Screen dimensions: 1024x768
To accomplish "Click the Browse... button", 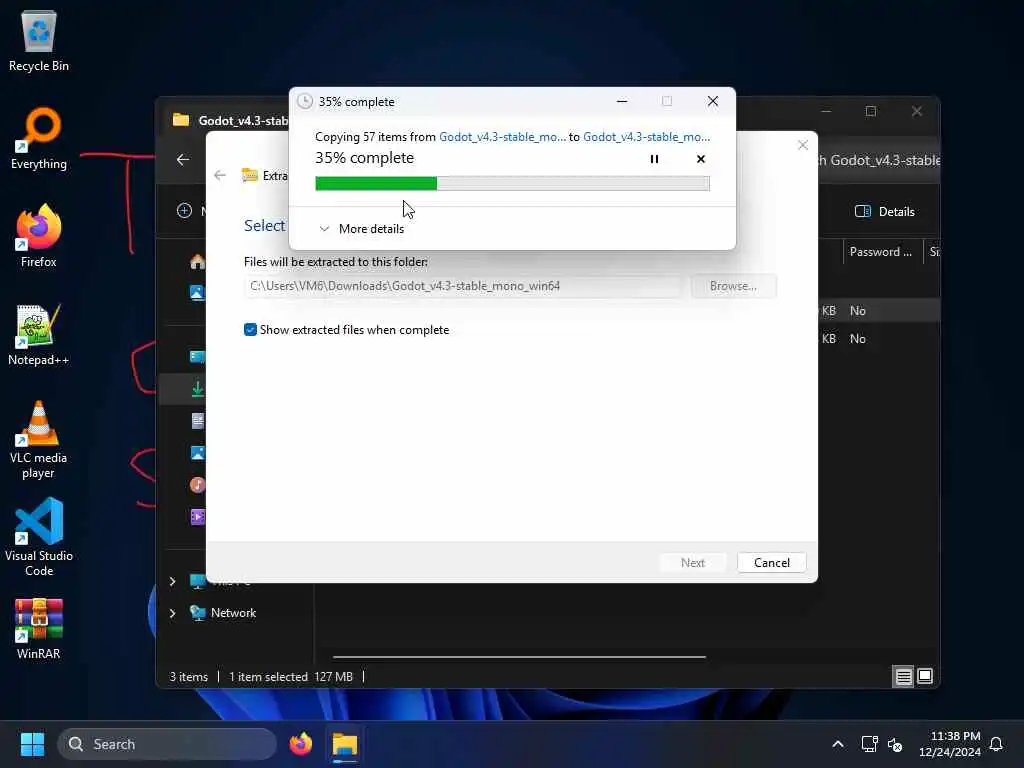I will 733,286.
